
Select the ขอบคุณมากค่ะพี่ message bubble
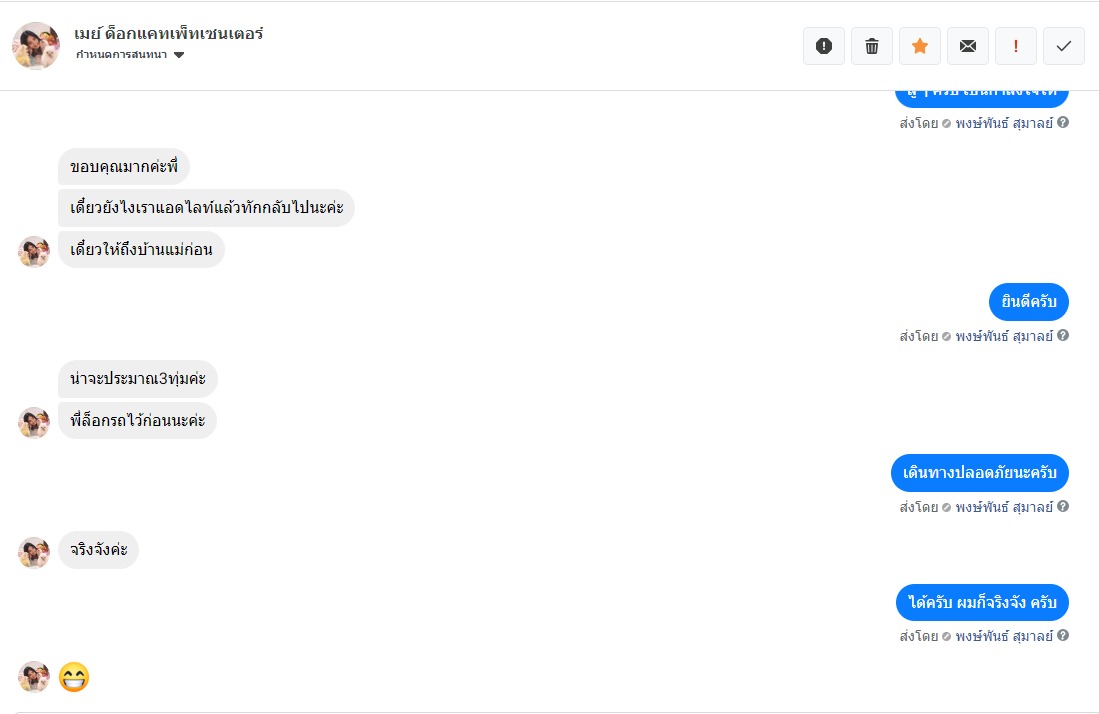pos(124,166)
